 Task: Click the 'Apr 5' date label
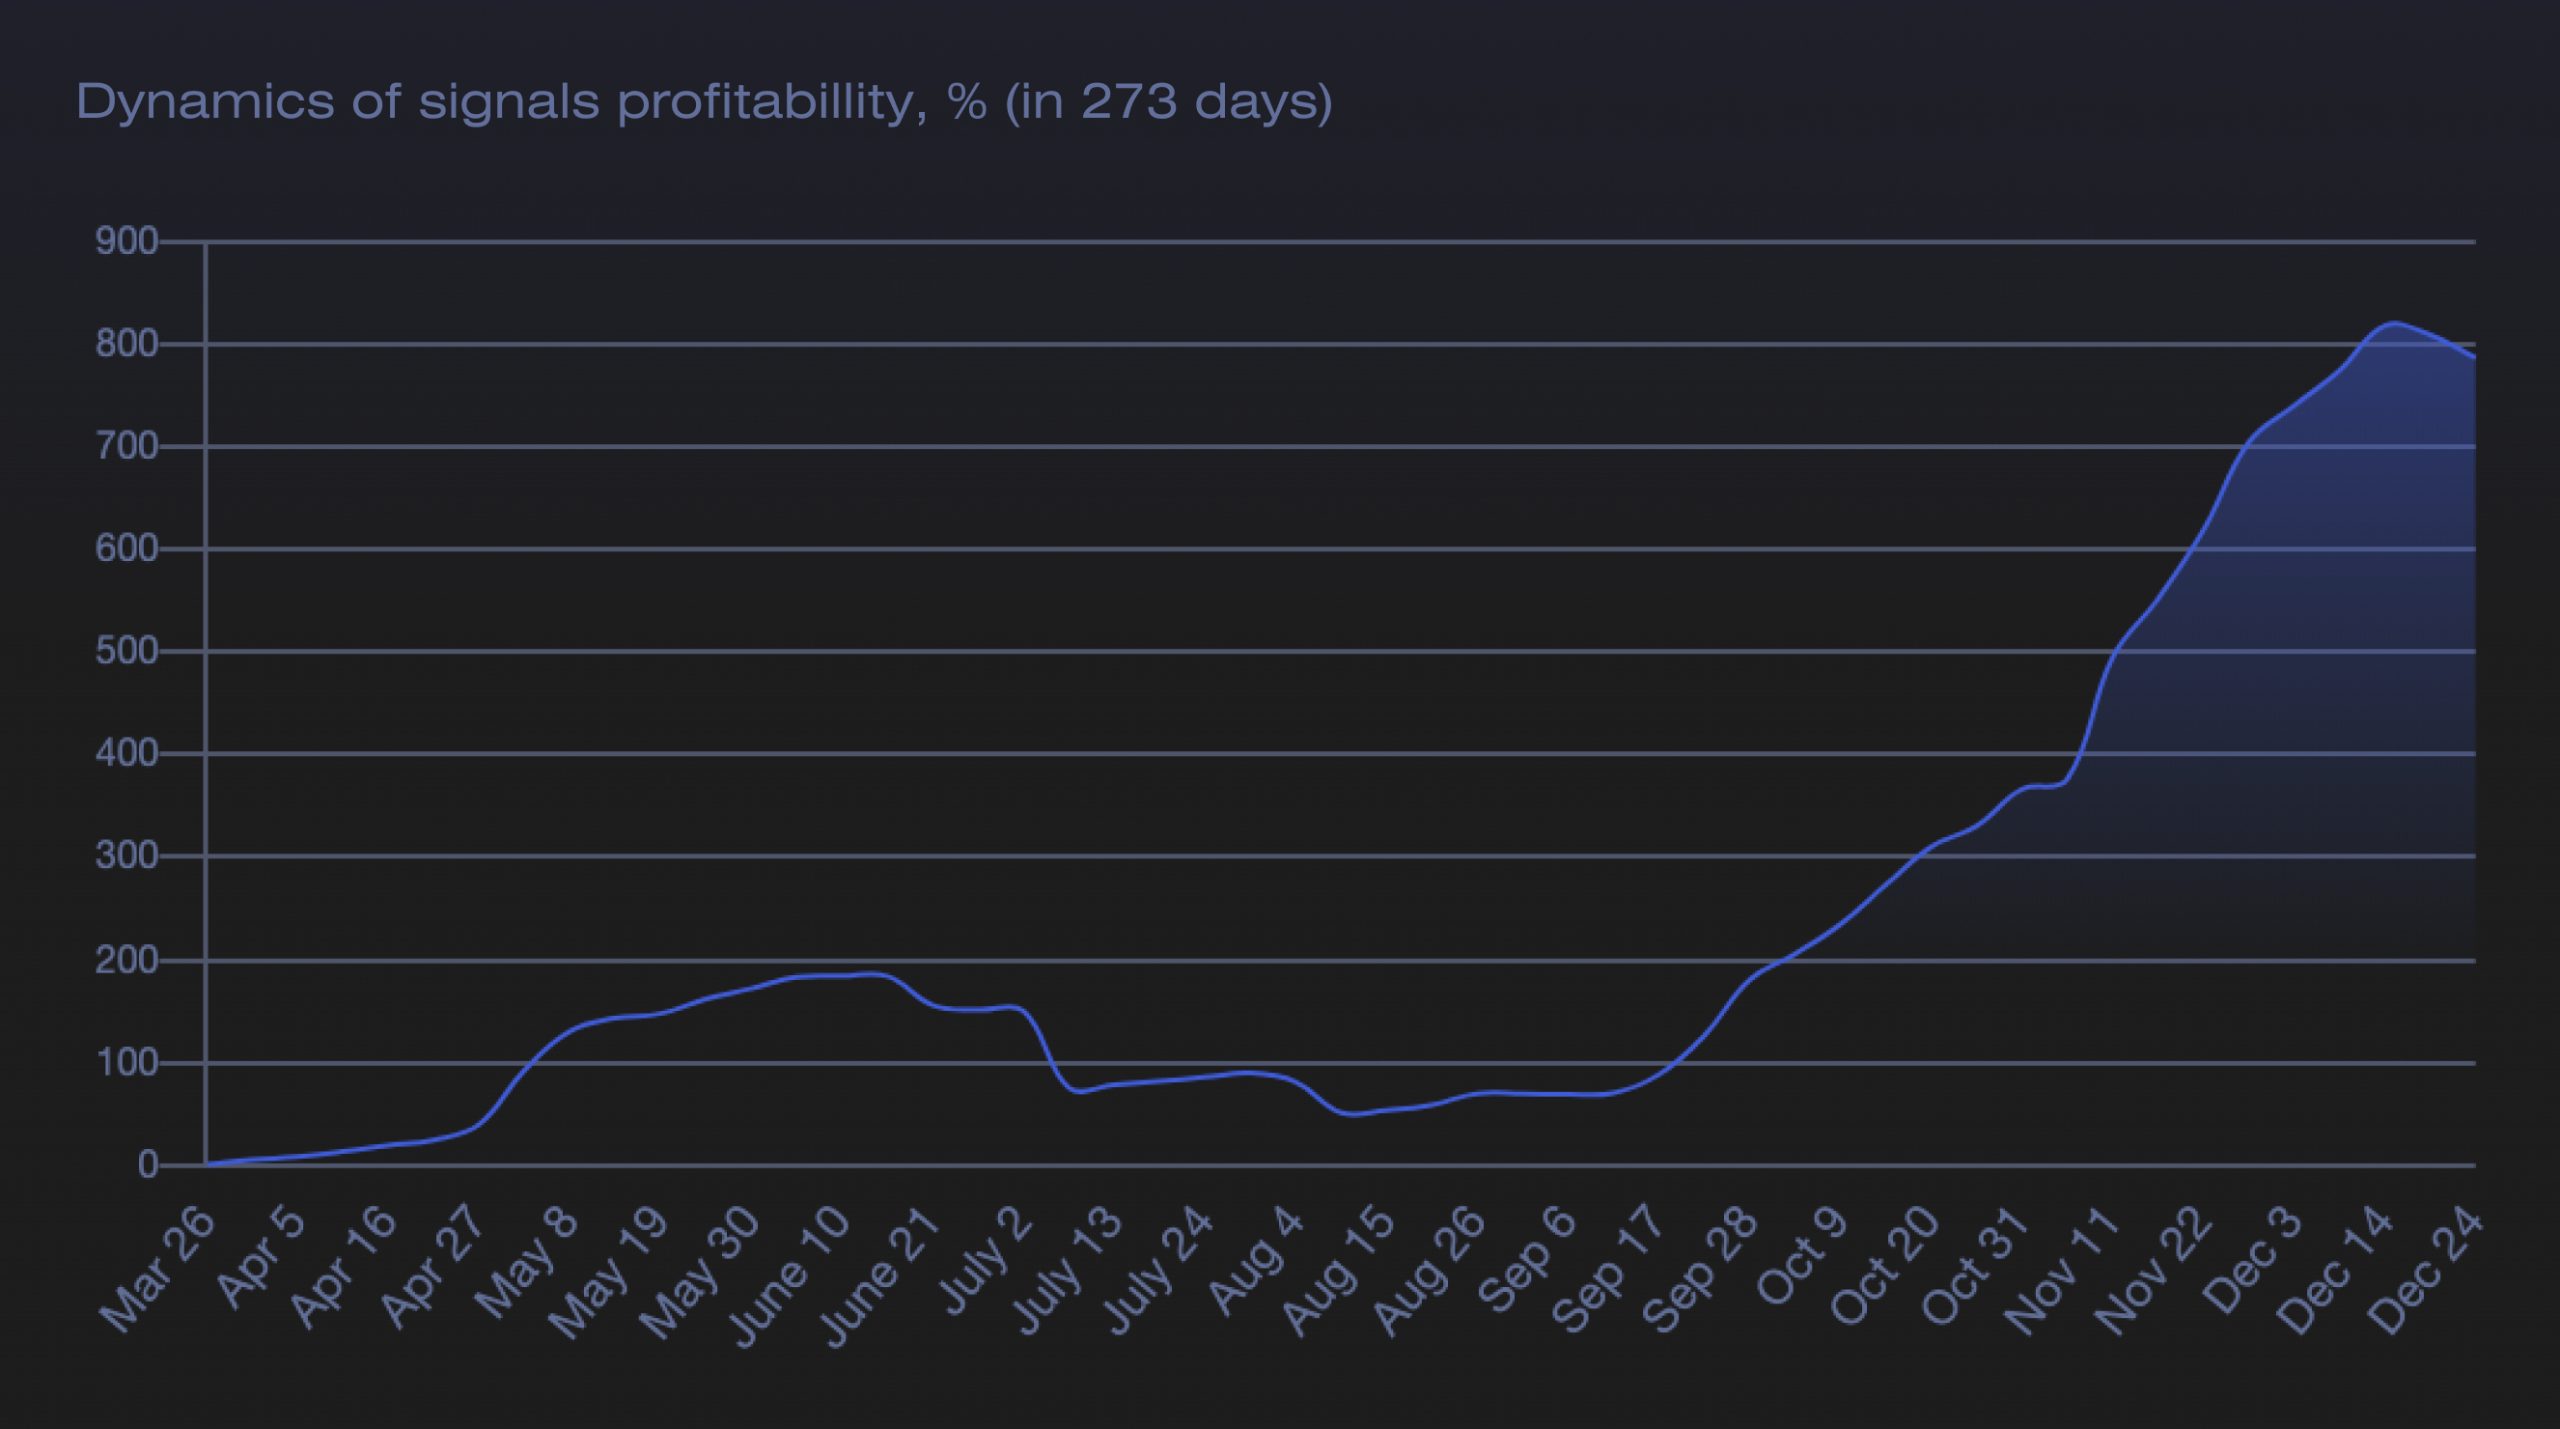(260, 1258)
